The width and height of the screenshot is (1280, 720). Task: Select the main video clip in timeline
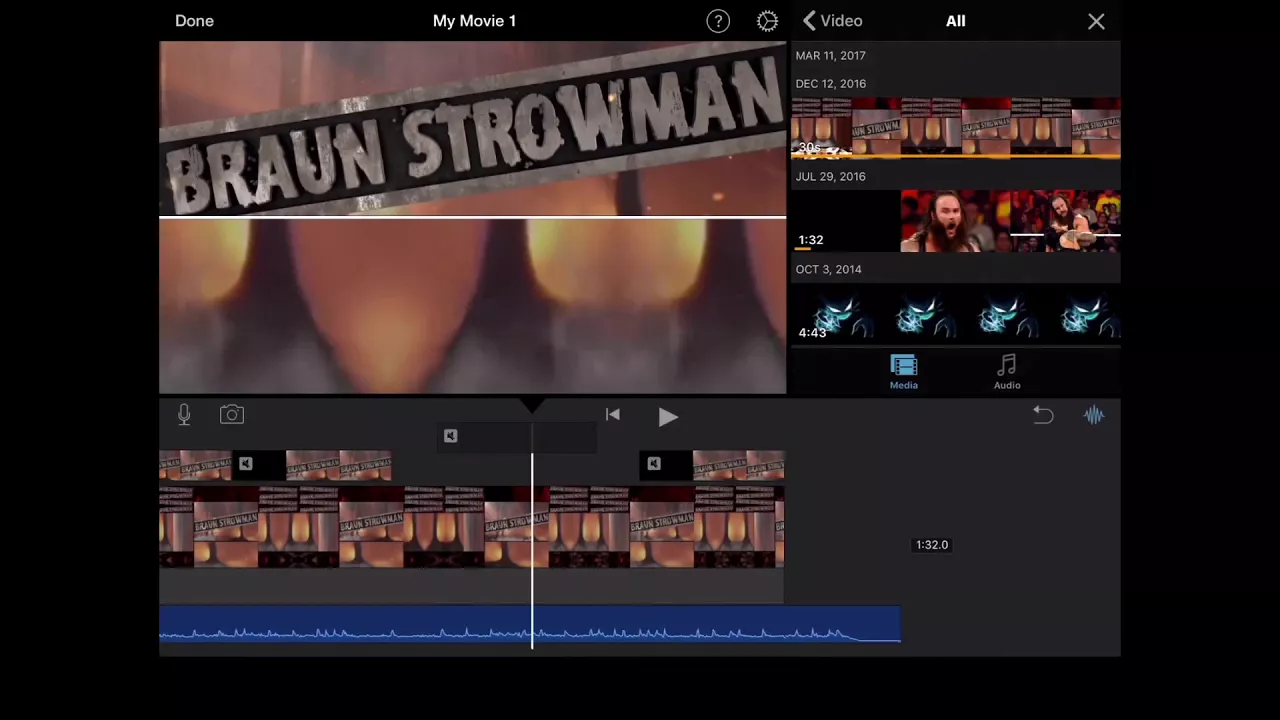472,527
